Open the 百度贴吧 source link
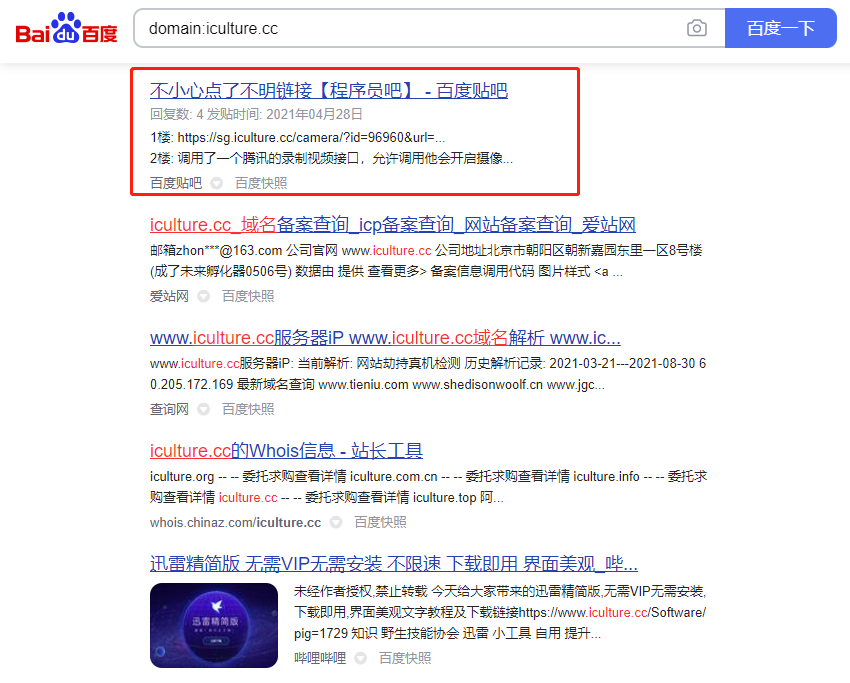Viewport: 850px width, 683px height. (x=176, y=183)
